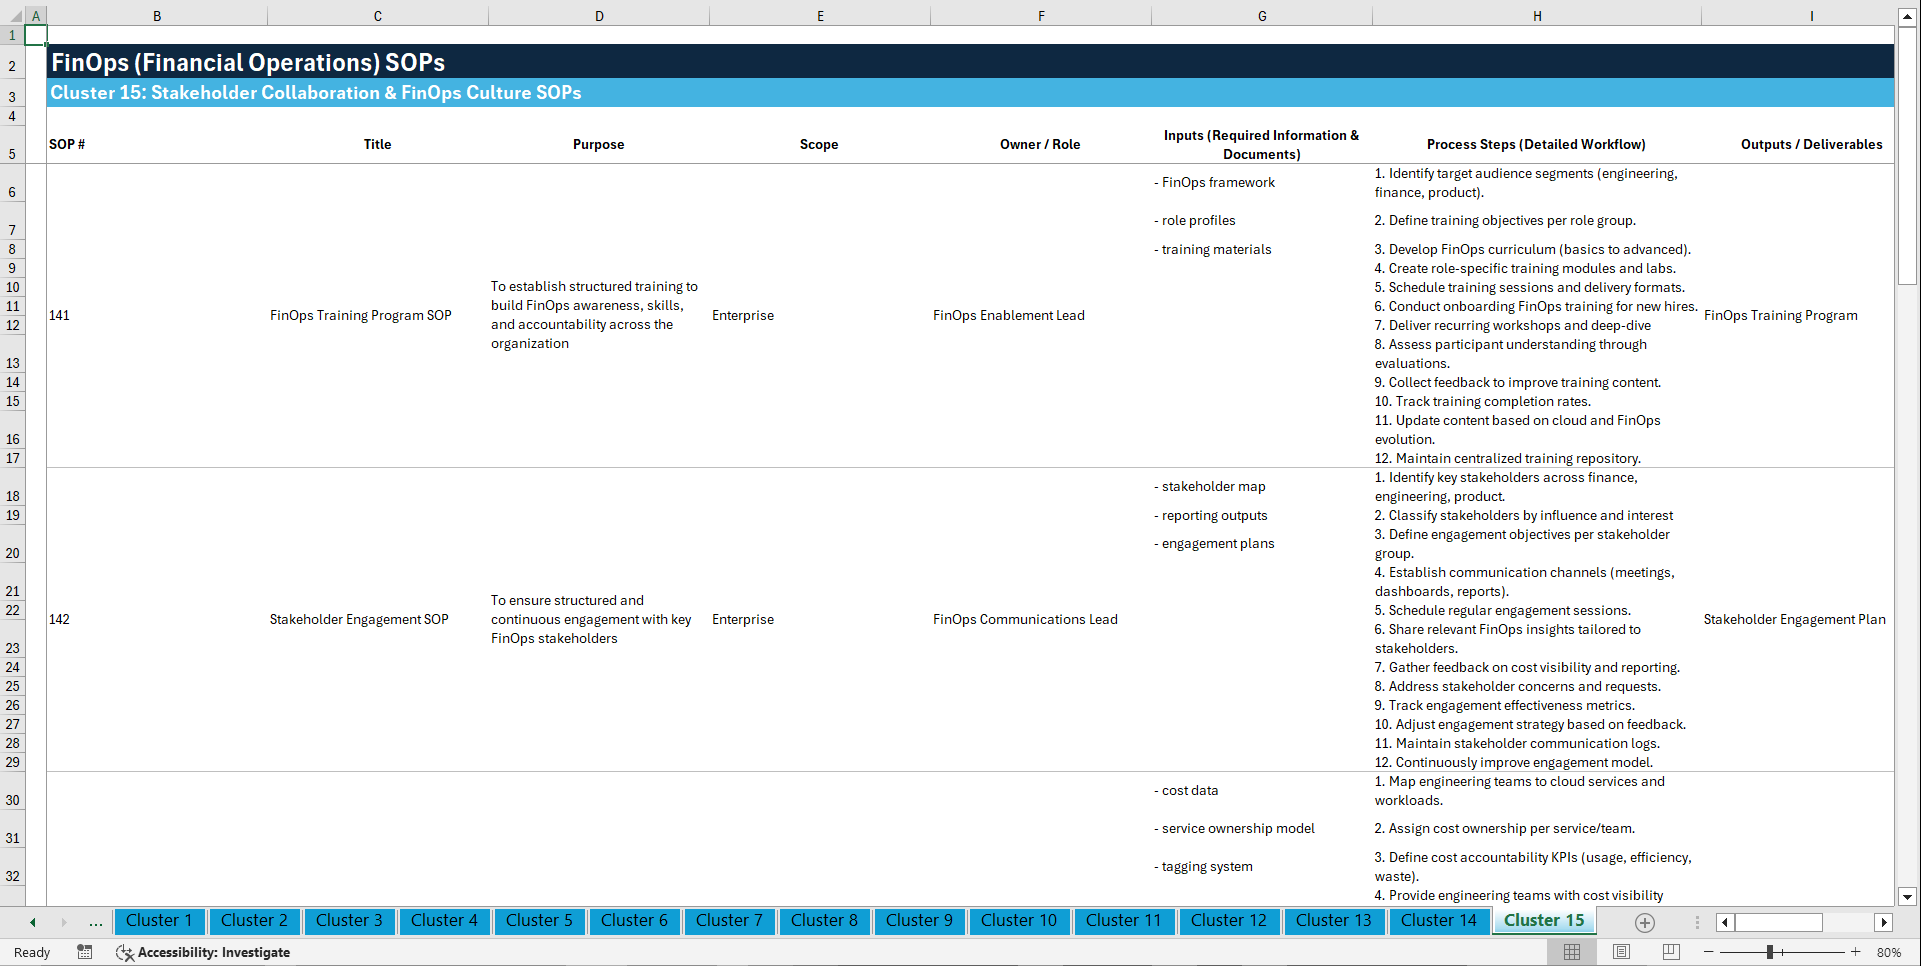Viewport: 1921px width, 966px height.
Task: Select cell 'Stakeholder Engagement SOP'
Action: [x=378, y=620]
